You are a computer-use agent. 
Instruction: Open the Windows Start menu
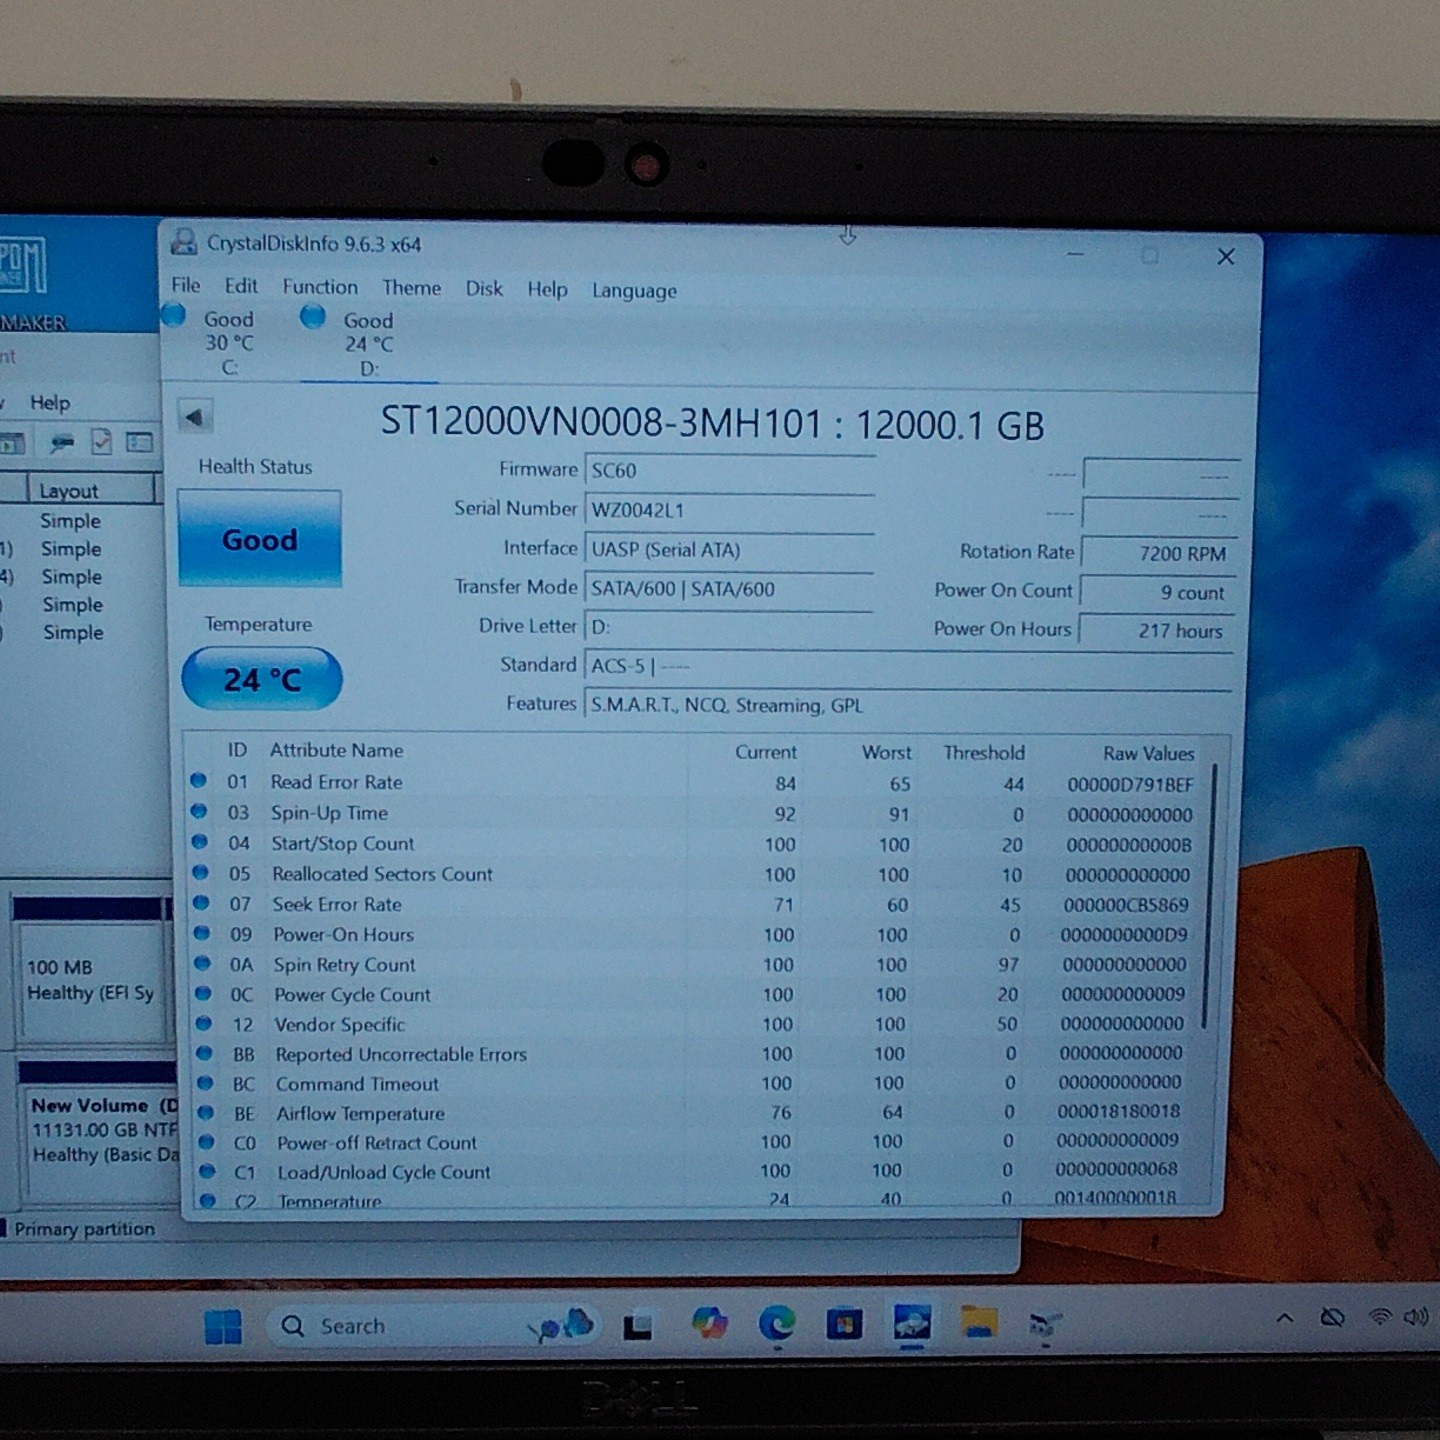(223, 1327)
